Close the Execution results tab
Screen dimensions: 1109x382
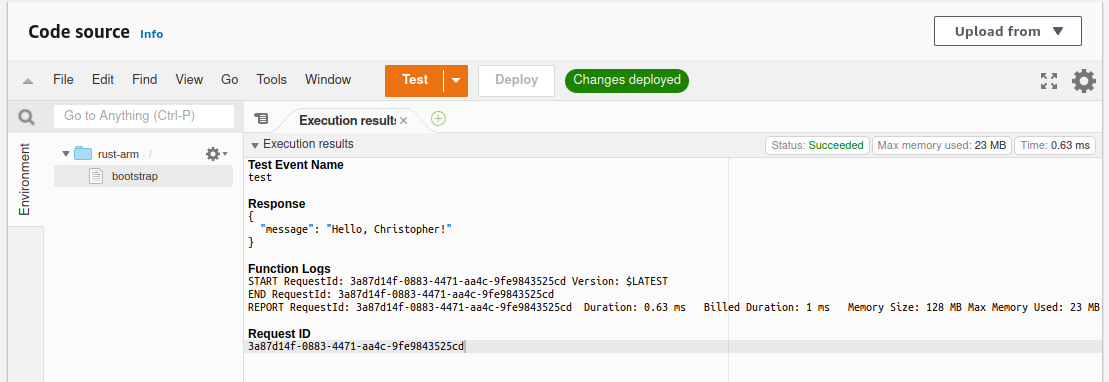[x=403, y=120]
